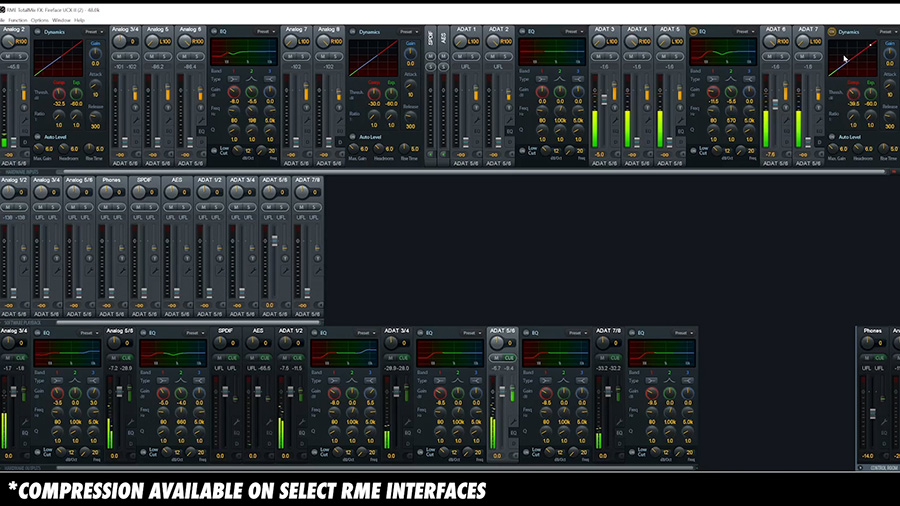Click the Gain knob in ADAT 7 Dynamics panel
This screenshot has width=900, height=506.
890,53
